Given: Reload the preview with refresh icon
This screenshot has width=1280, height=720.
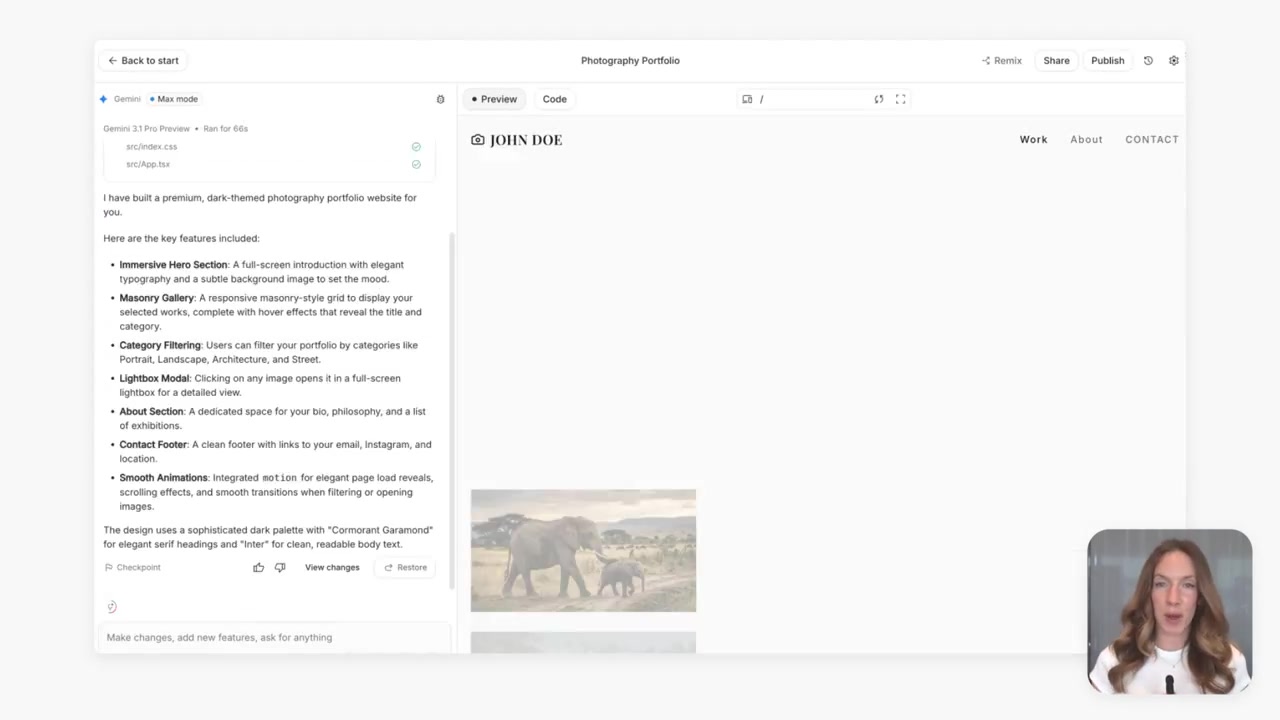Looking at the screenshot, I should (879, 99).
